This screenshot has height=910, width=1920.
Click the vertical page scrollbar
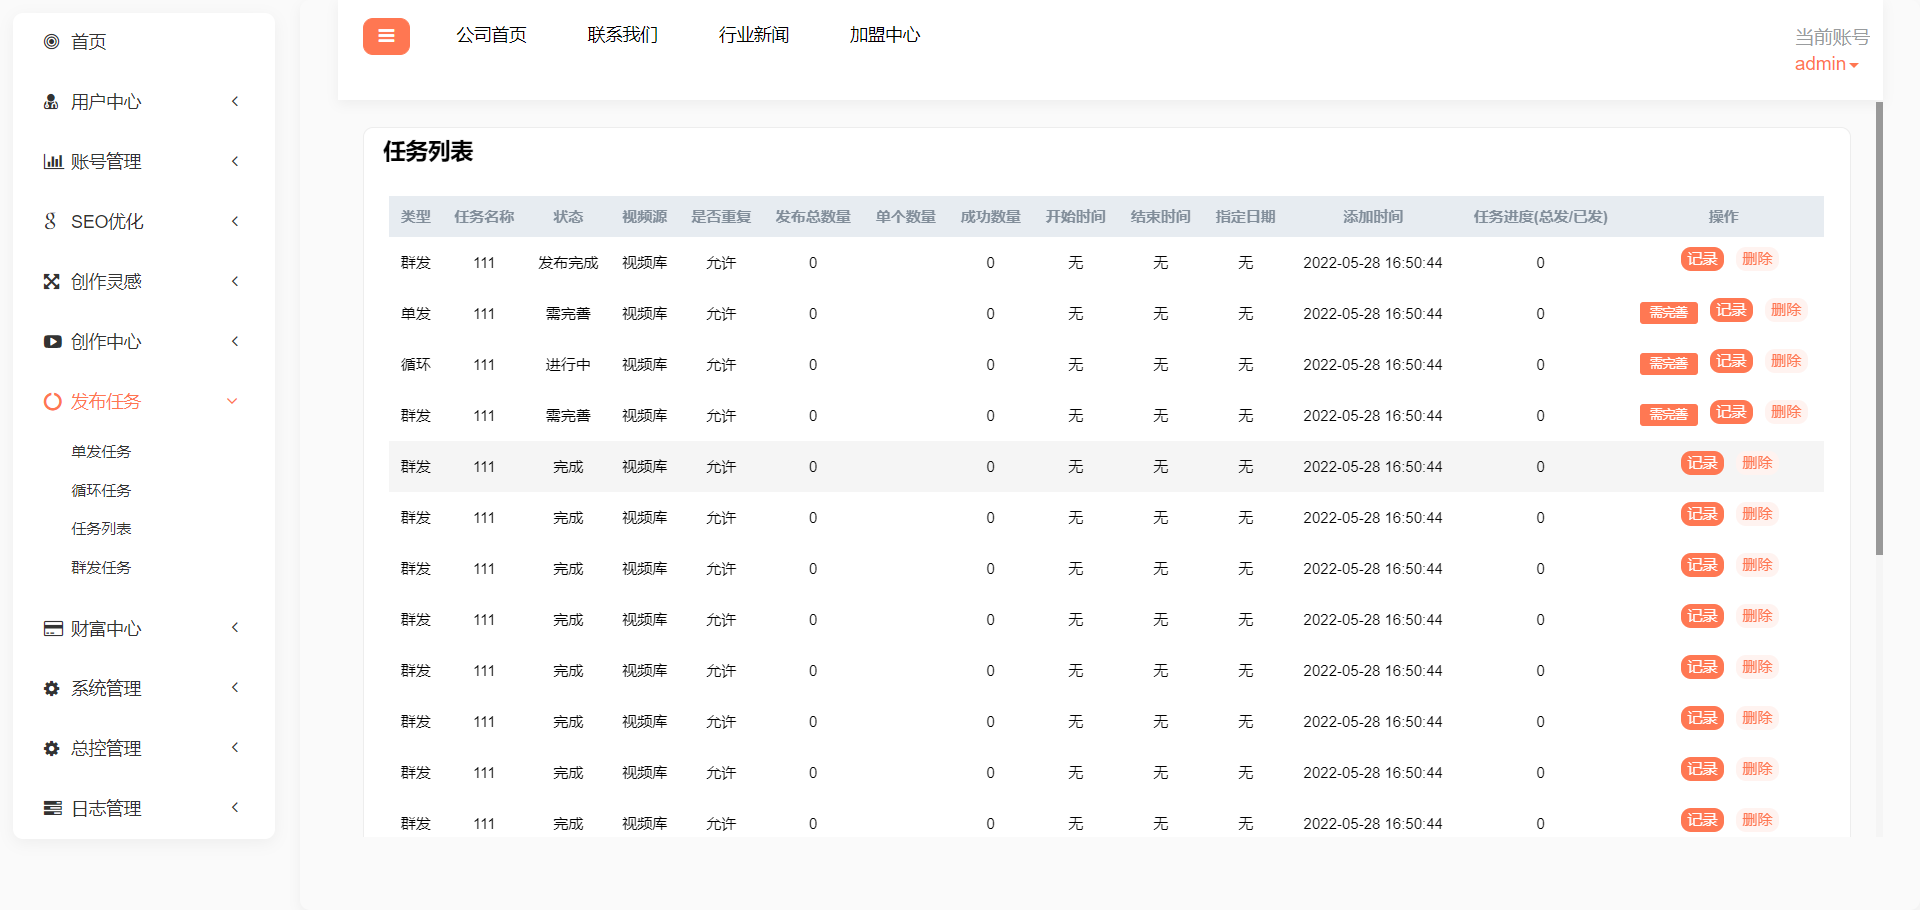tap(1879, 330)
